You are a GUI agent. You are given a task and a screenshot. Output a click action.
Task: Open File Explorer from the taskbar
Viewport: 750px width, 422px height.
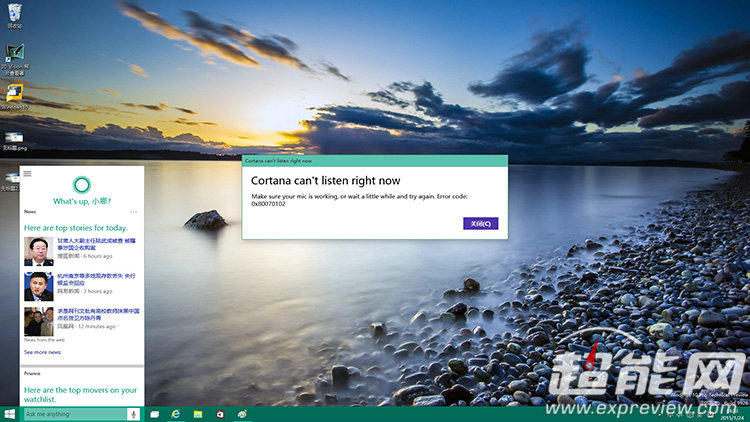coord(198,414)
